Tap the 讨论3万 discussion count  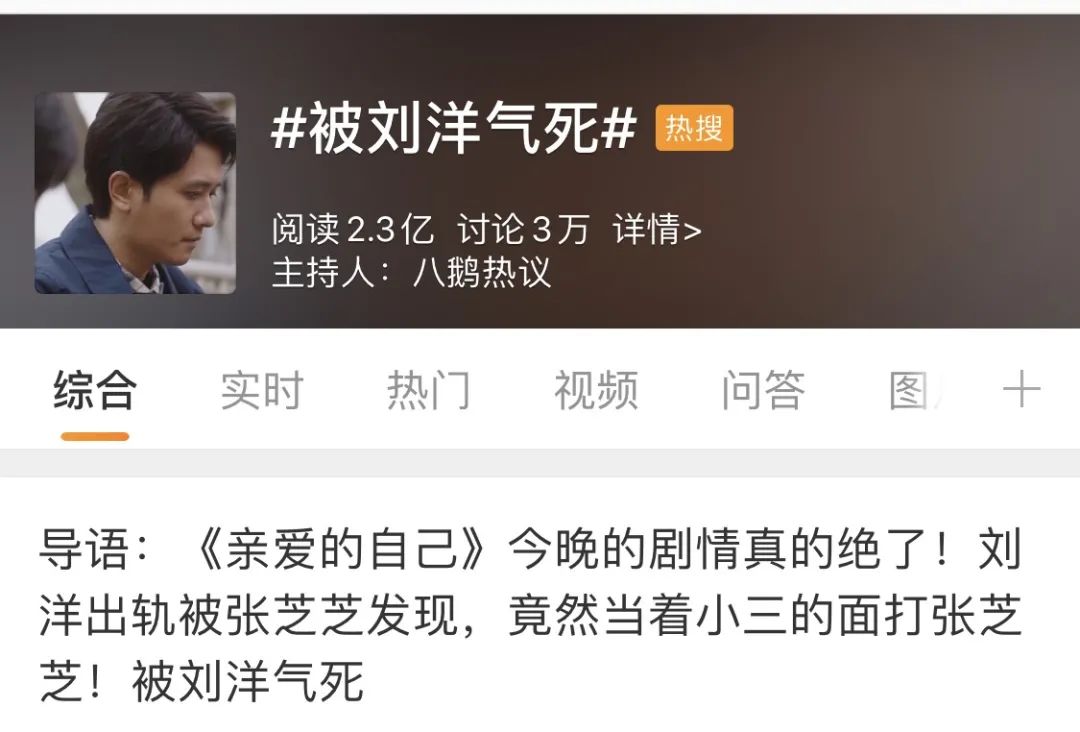point(523,229)
